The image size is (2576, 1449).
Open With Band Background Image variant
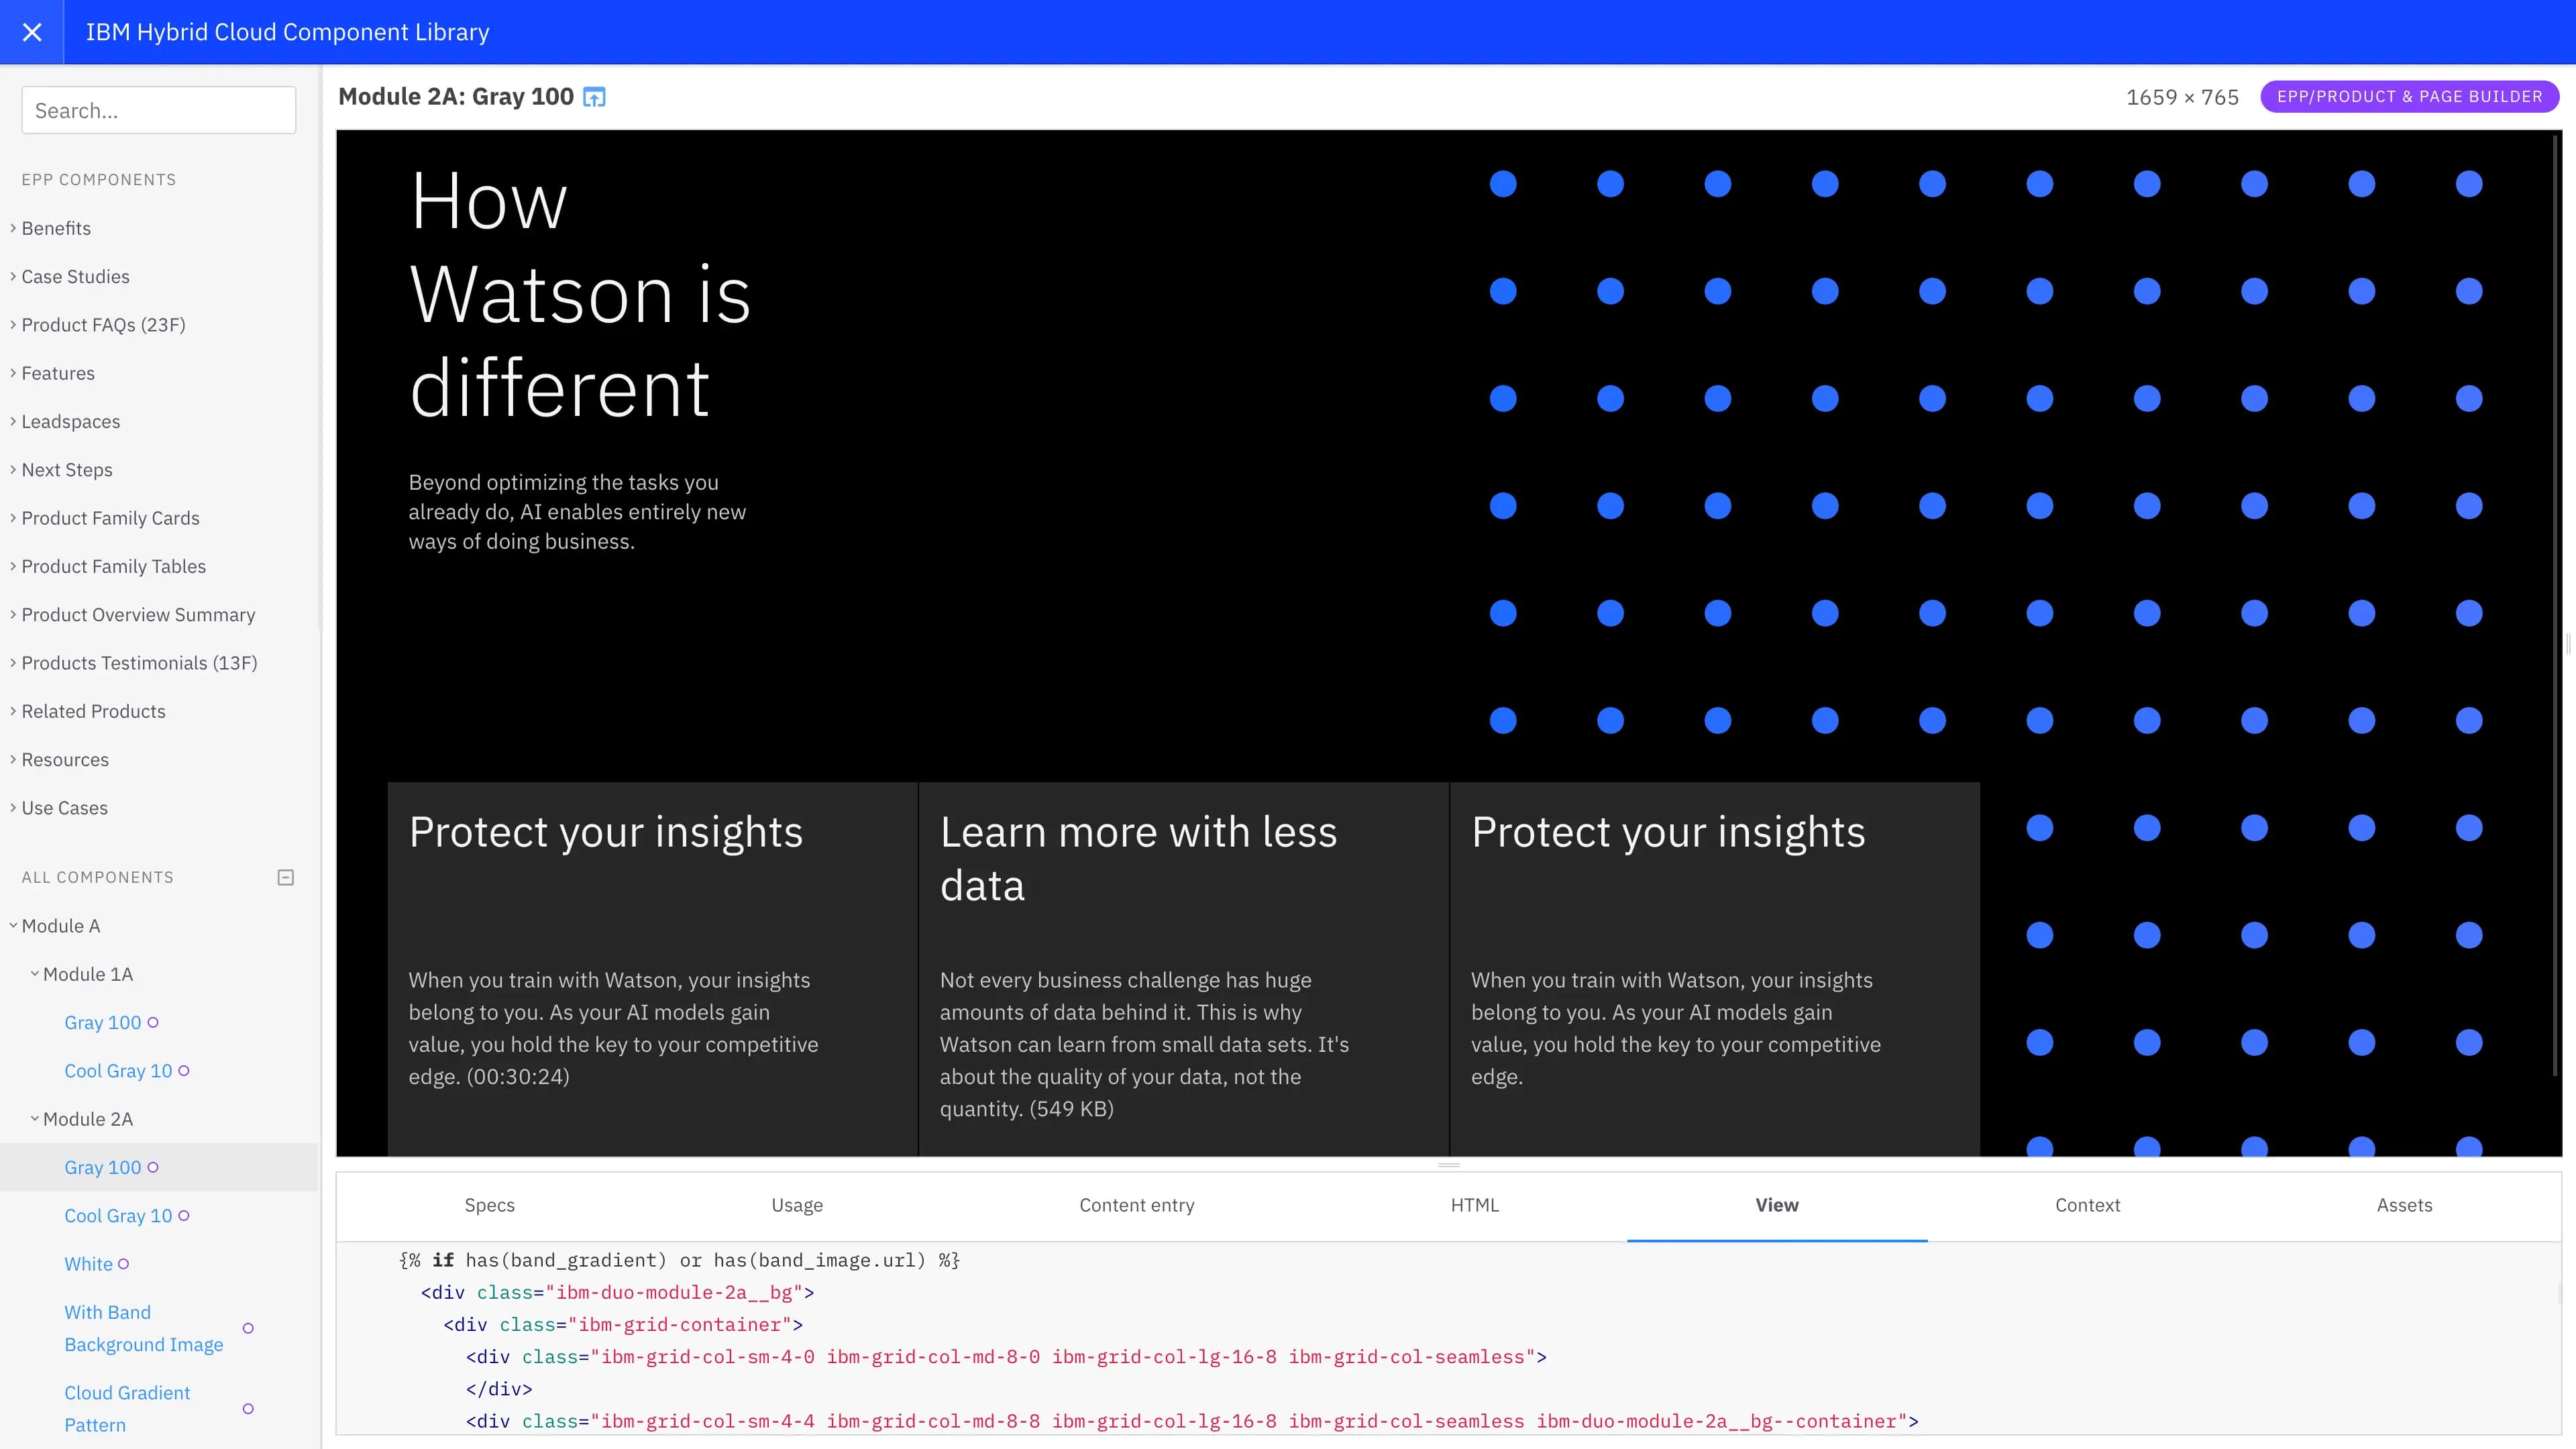[x=144, y=1328]
